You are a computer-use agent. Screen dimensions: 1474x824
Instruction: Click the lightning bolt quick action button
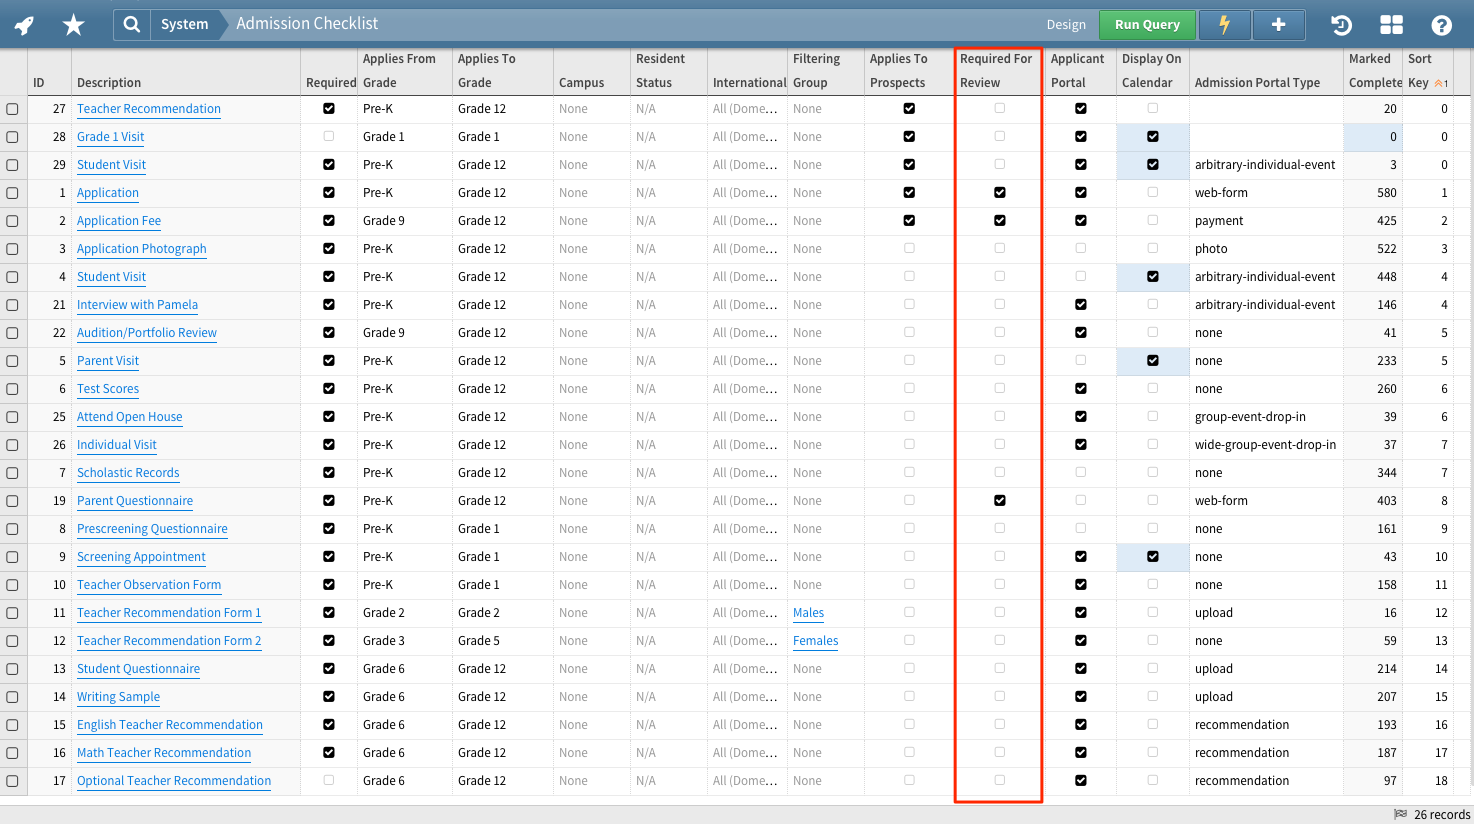pos(1224,24)
